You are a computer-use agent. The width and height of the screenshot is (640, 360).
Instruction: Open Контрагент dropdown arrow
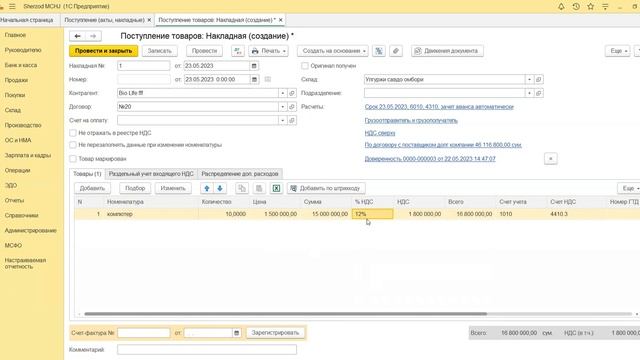282,93
